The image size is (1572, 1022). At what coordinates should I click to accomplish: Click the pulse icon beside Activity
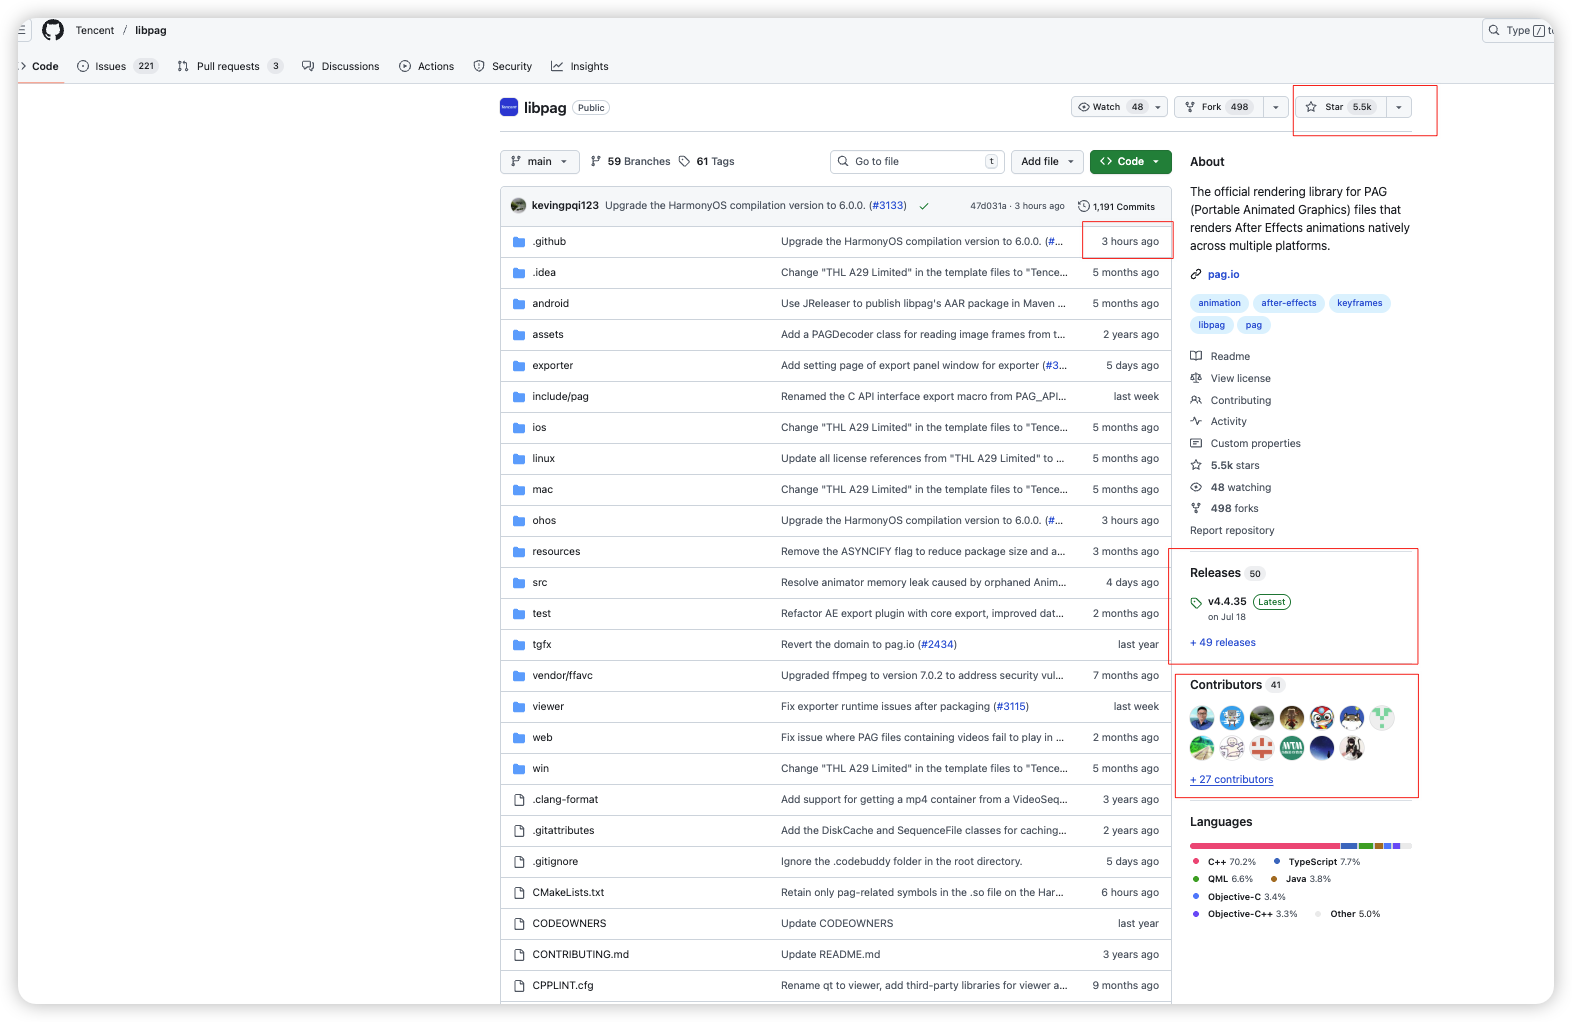click(1196, 421)
